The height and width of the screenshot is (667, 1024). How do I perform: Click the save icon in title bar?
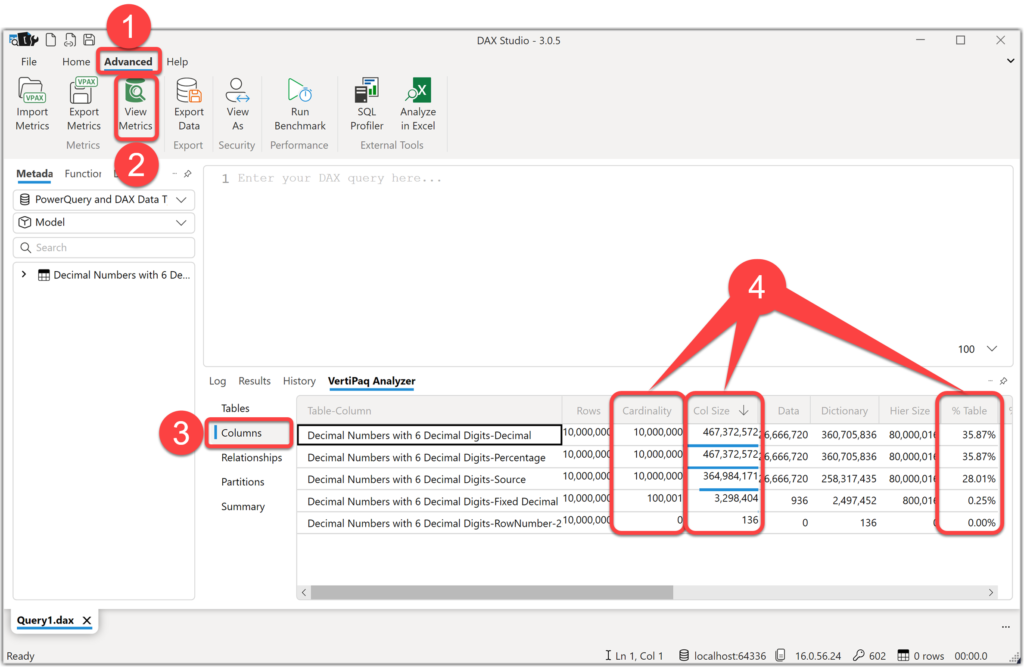pyautogui.click(x=89, y=40)
